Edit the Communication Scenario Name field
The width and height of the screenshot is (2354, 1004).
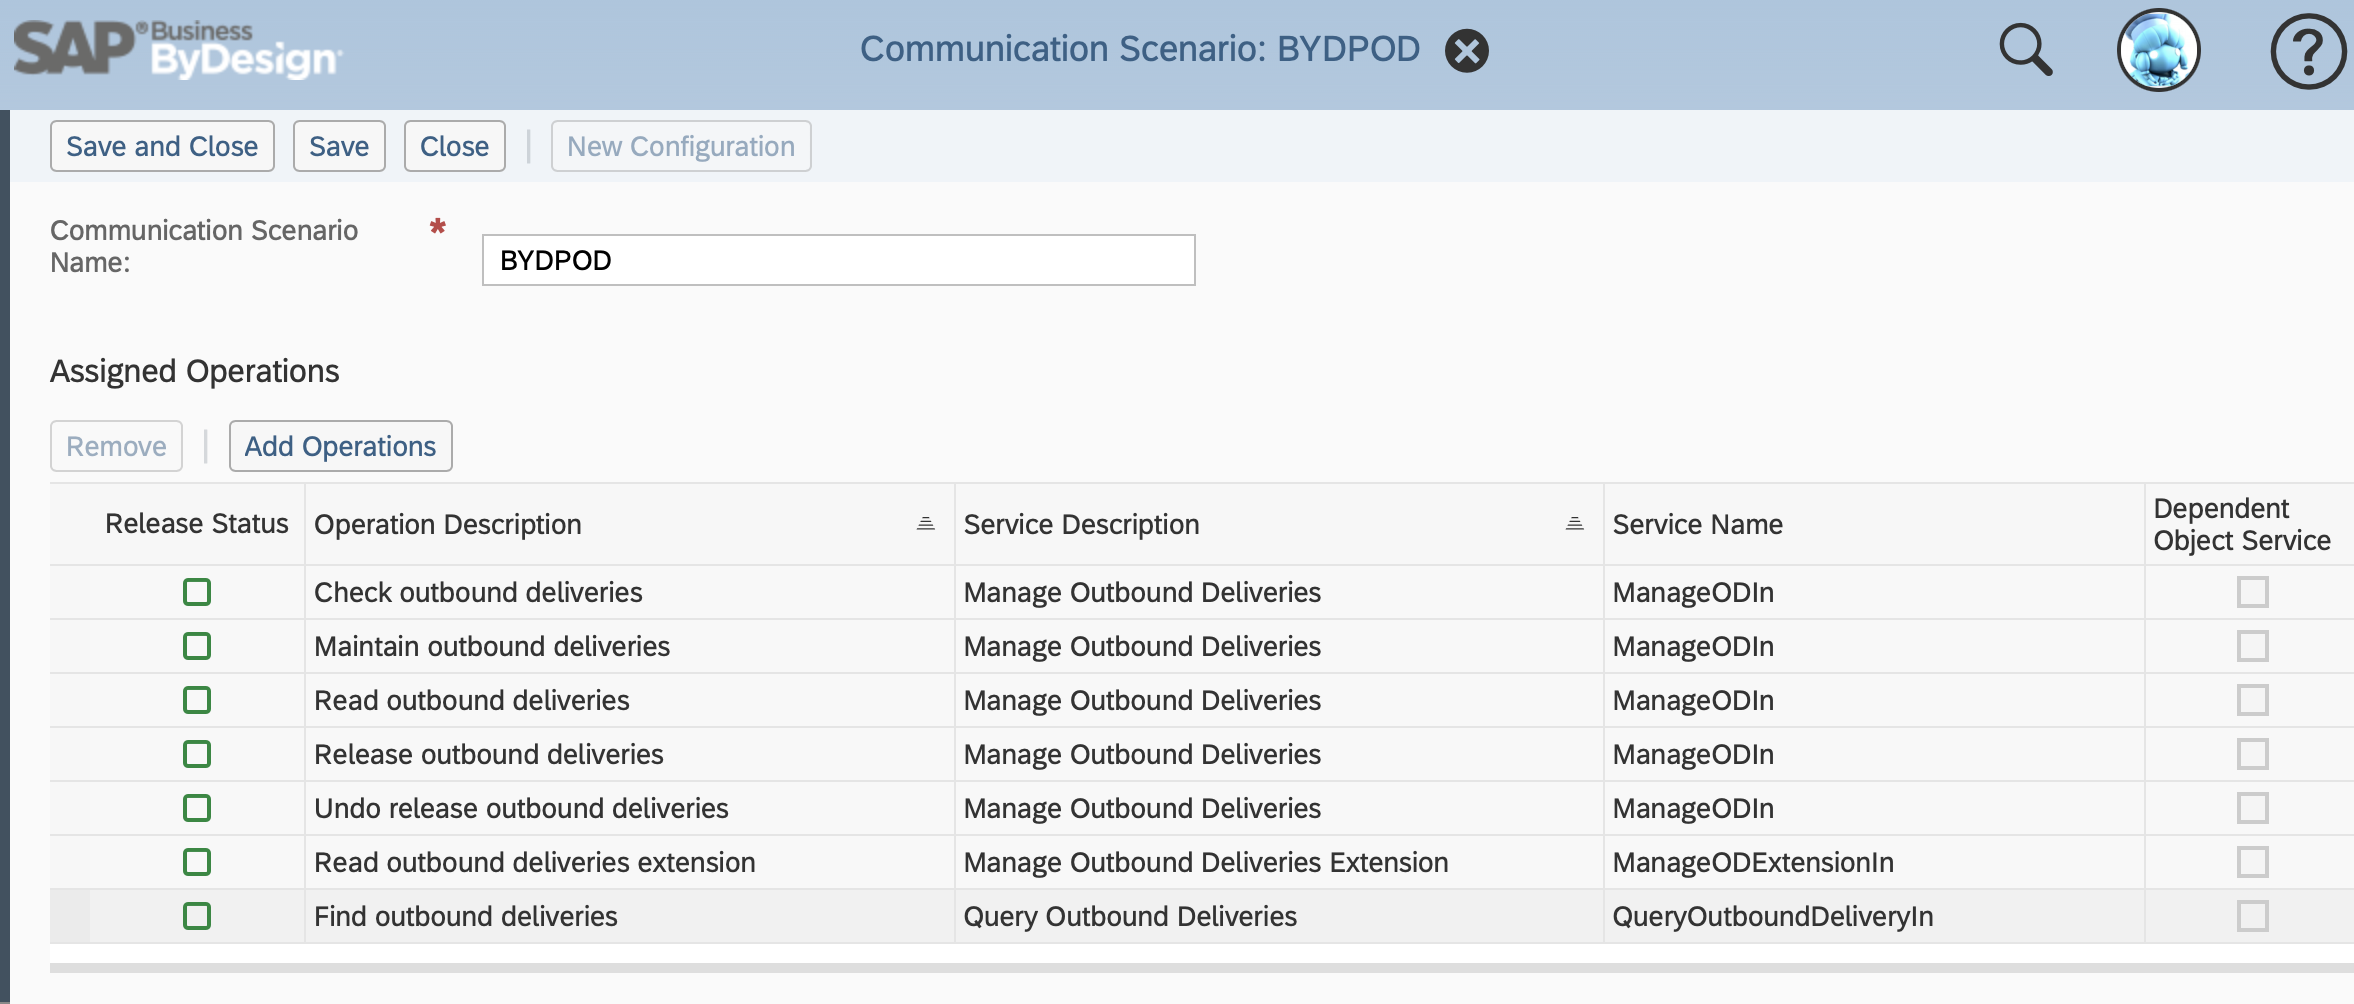coord(838,260)
